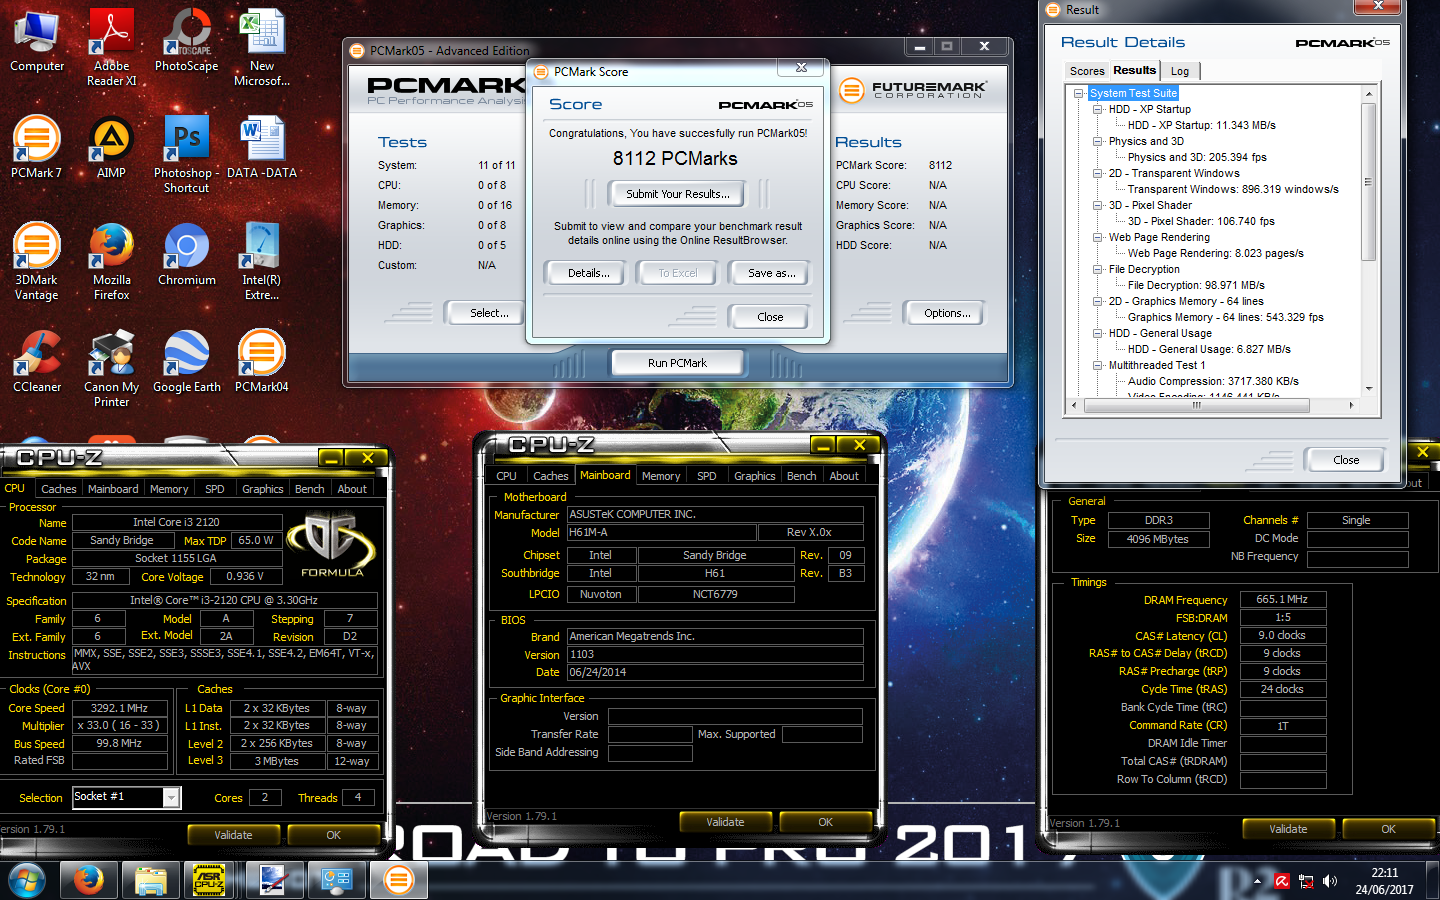Screen dimensions: 1440x900
Task: Click the Save as... button
Action: [x=772, y=273]
